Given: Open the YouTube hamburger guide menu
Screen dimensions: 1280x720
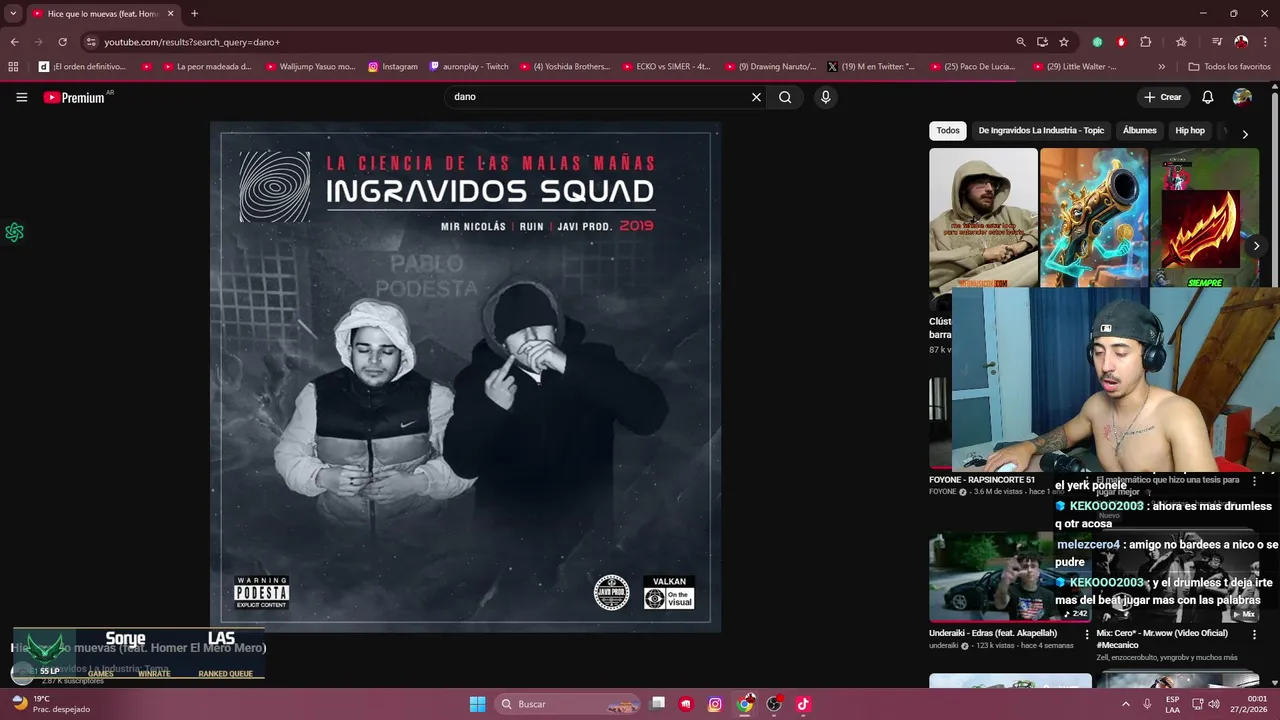Looking at the screenshot, I should pos(21,97).
